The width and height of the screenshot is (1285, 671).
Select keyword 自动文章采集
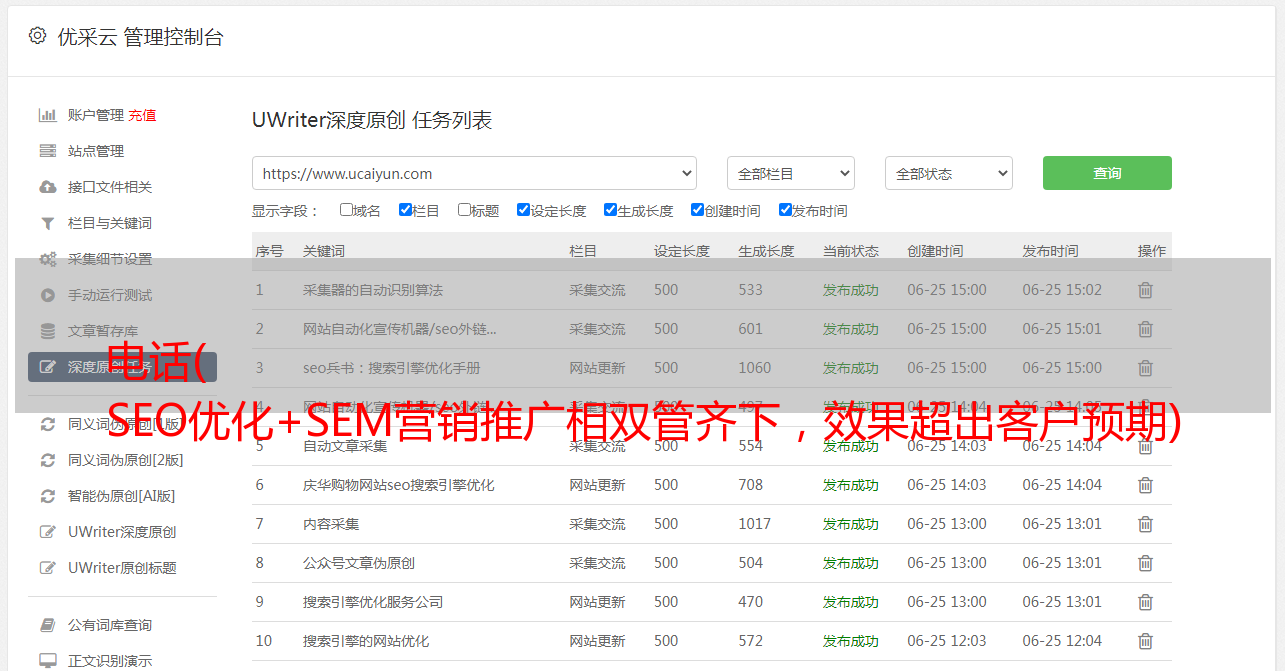345,446
